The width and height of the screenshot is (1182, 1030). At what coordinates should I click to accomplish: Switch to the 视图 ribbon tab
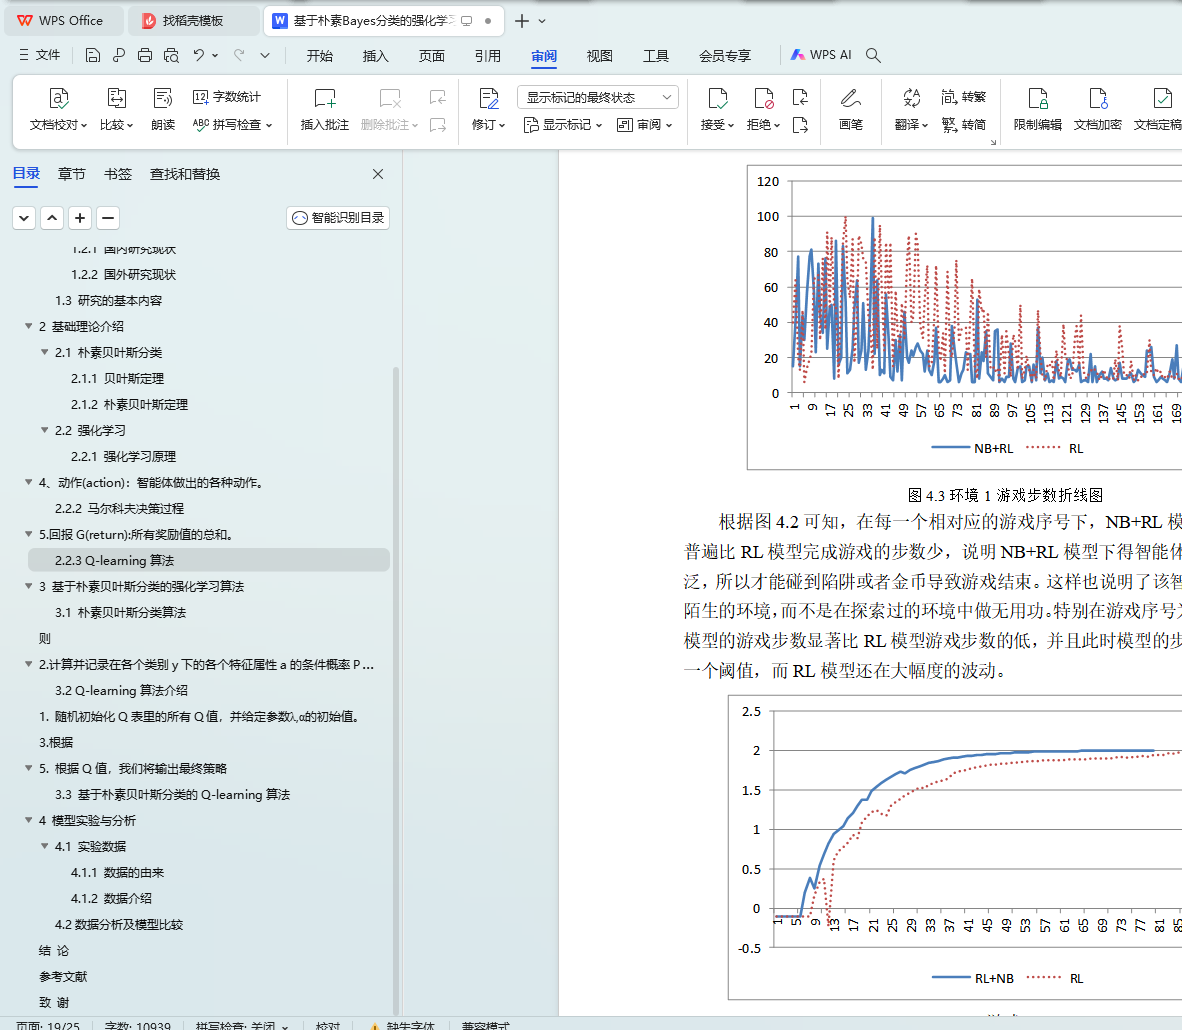click(599, 56)
